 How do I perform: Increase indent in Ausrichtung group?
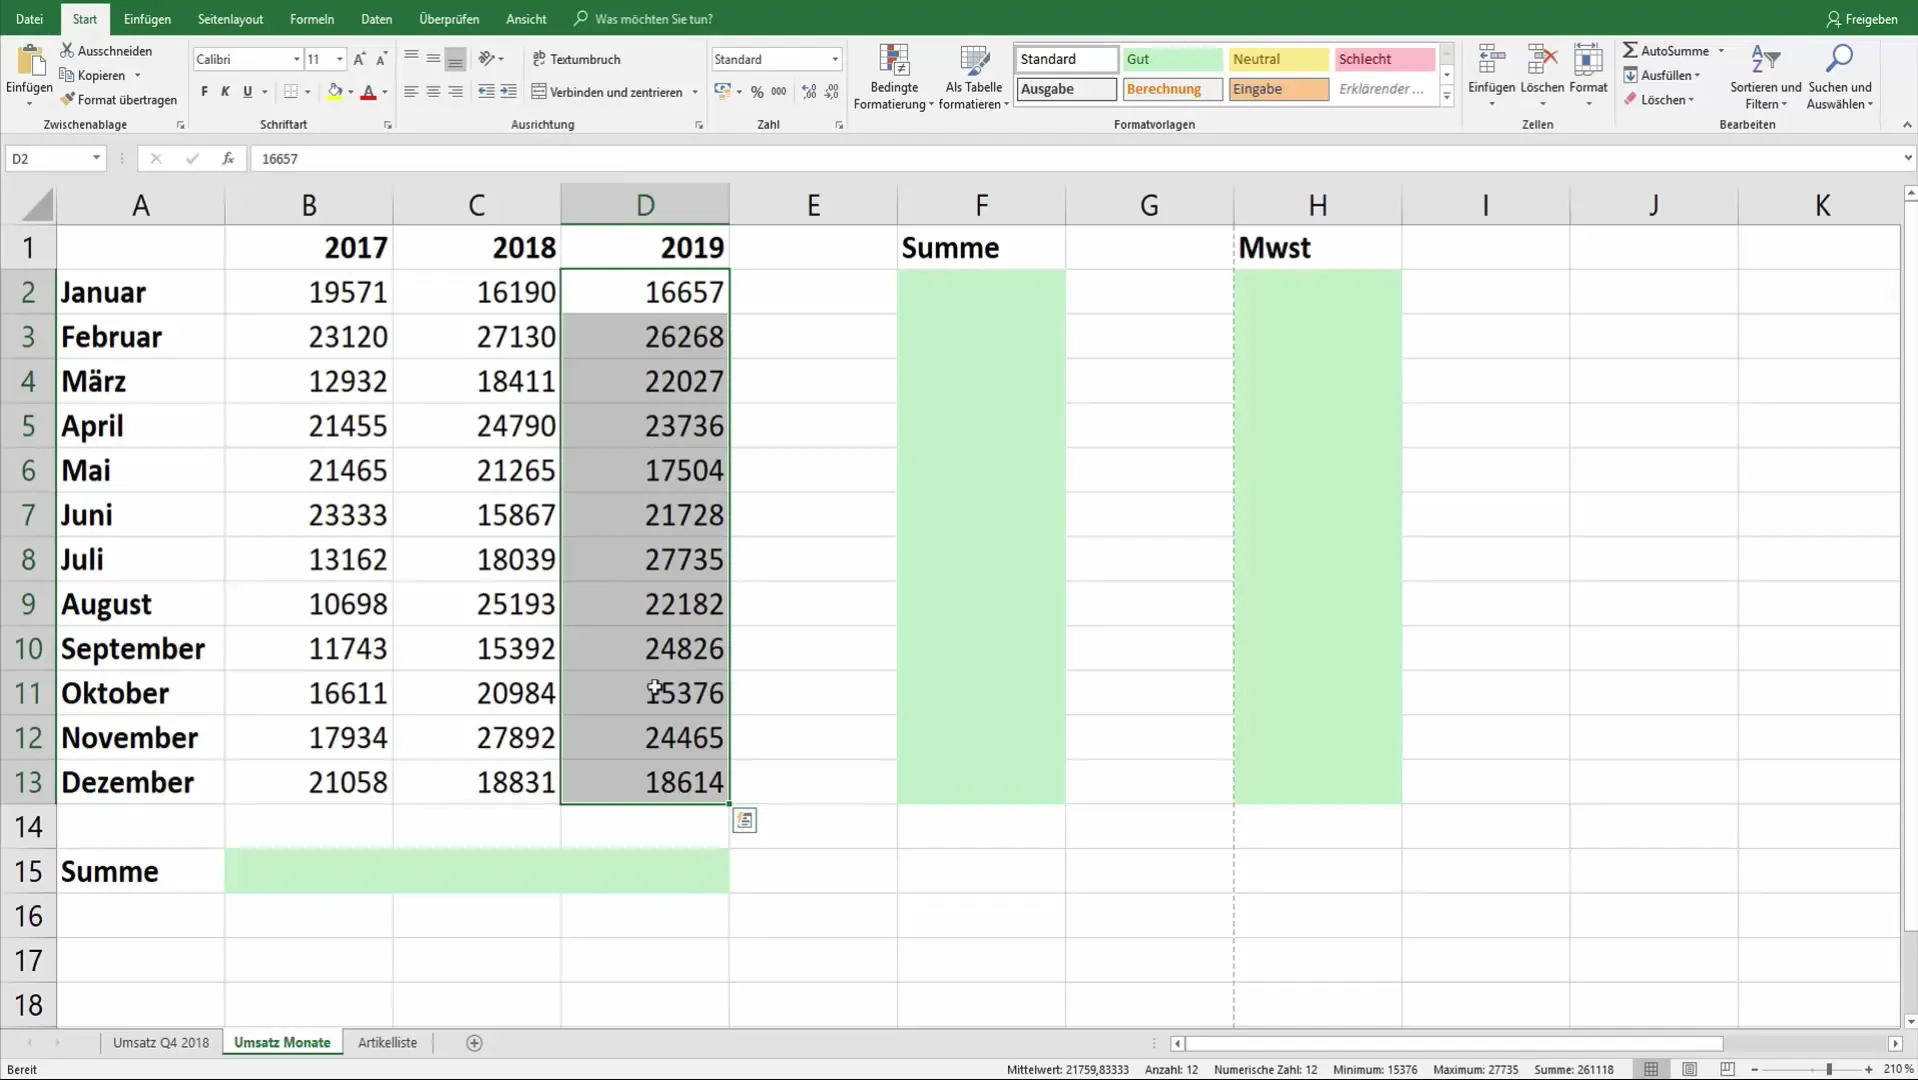[508, 91]
